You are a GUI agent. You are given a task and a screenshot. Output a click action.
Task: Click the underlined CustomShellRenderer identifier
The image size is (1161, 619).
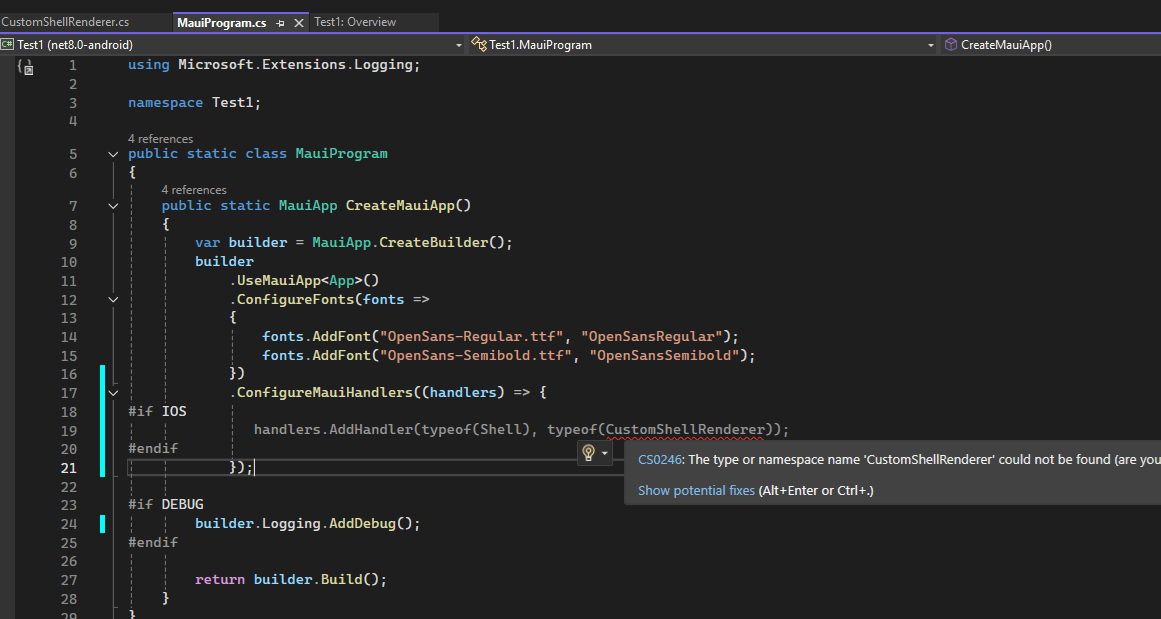[x=685, y=429]
